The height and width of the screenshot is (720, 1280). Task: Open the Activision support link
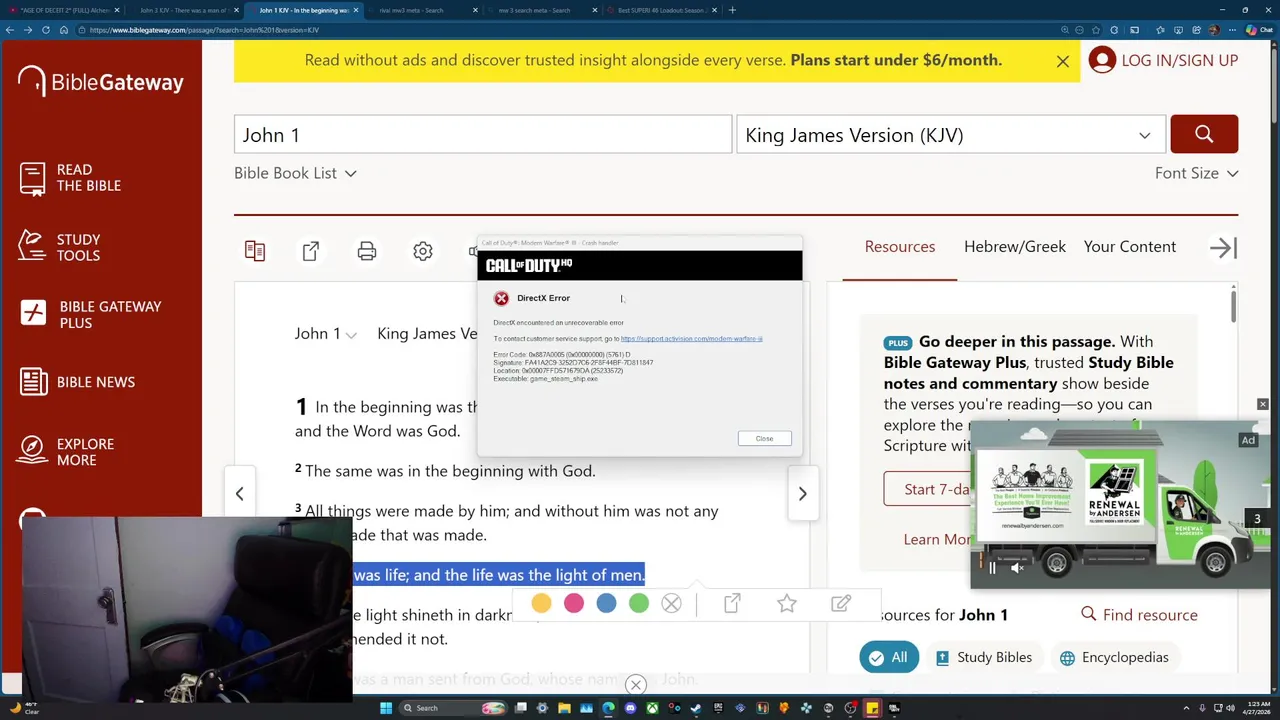pos(691,339)
